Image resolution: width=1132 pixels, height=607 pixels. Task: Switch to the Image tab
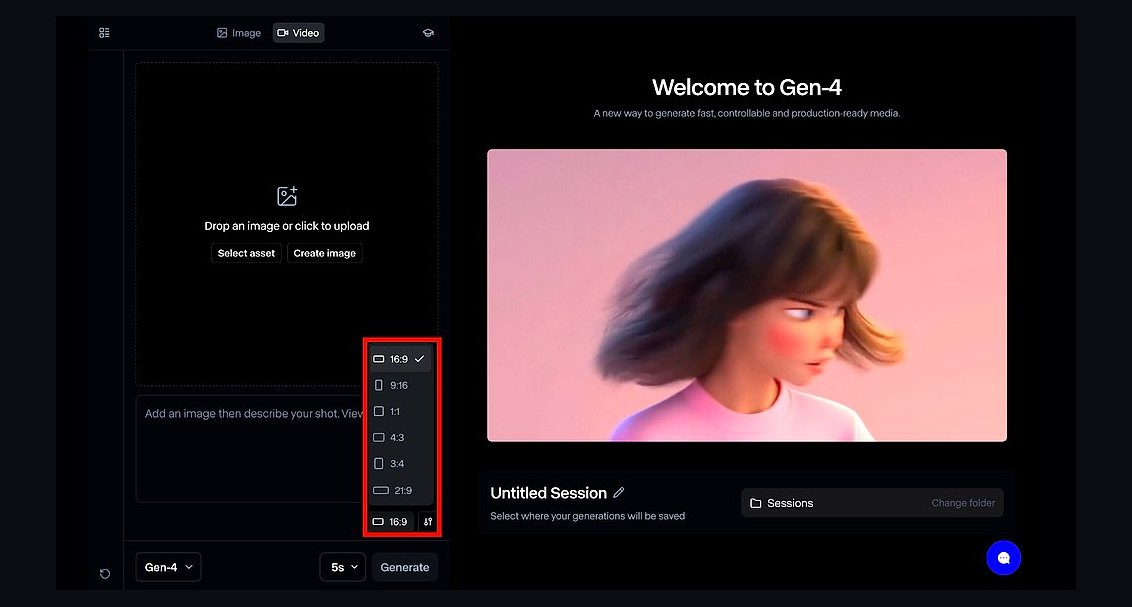coord(239,32)
